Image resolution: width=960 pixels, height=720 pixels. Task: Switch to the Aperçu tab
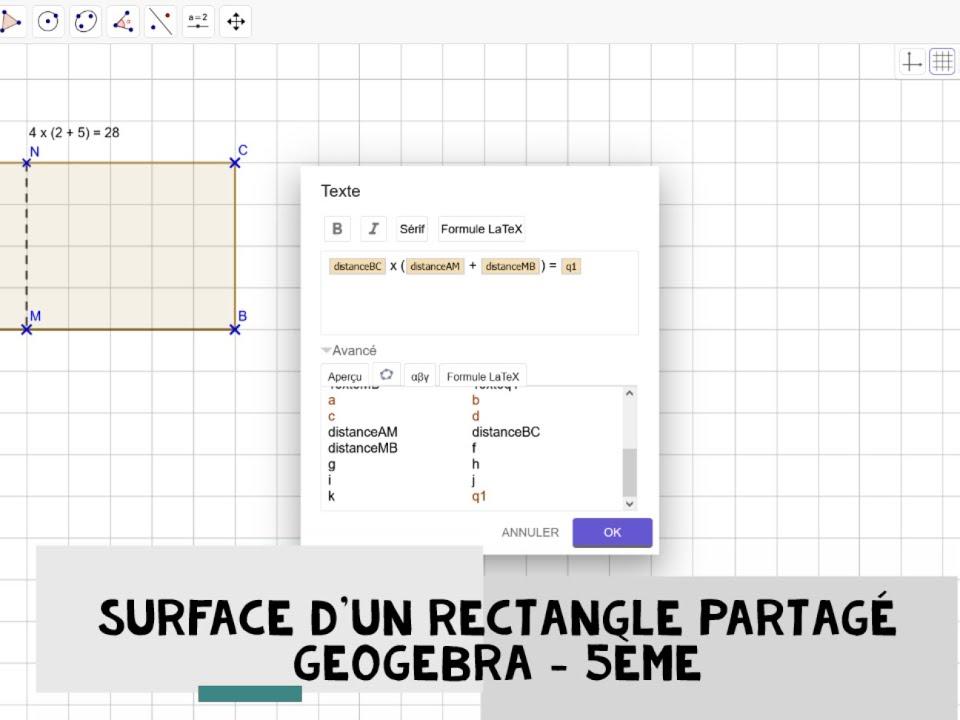[345, 375]
